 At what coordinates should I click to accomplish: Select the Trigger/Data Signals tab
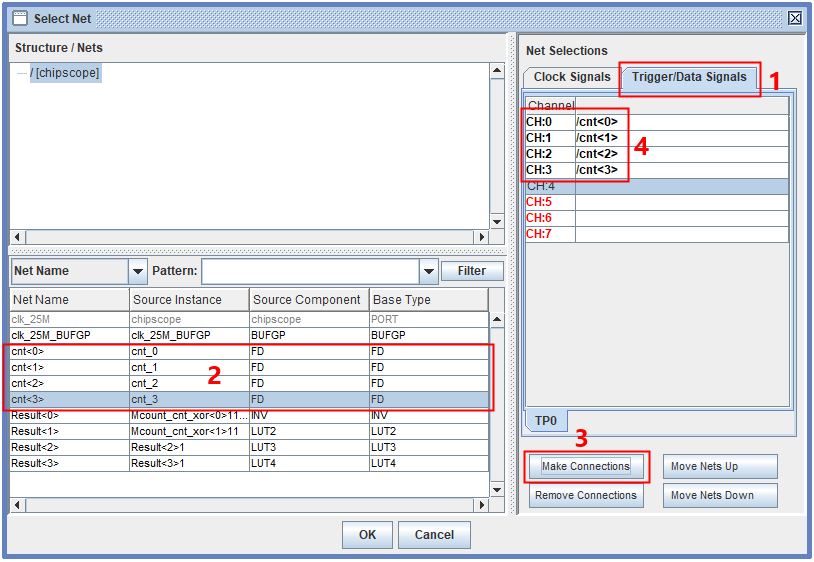click(x=688, y=77)
